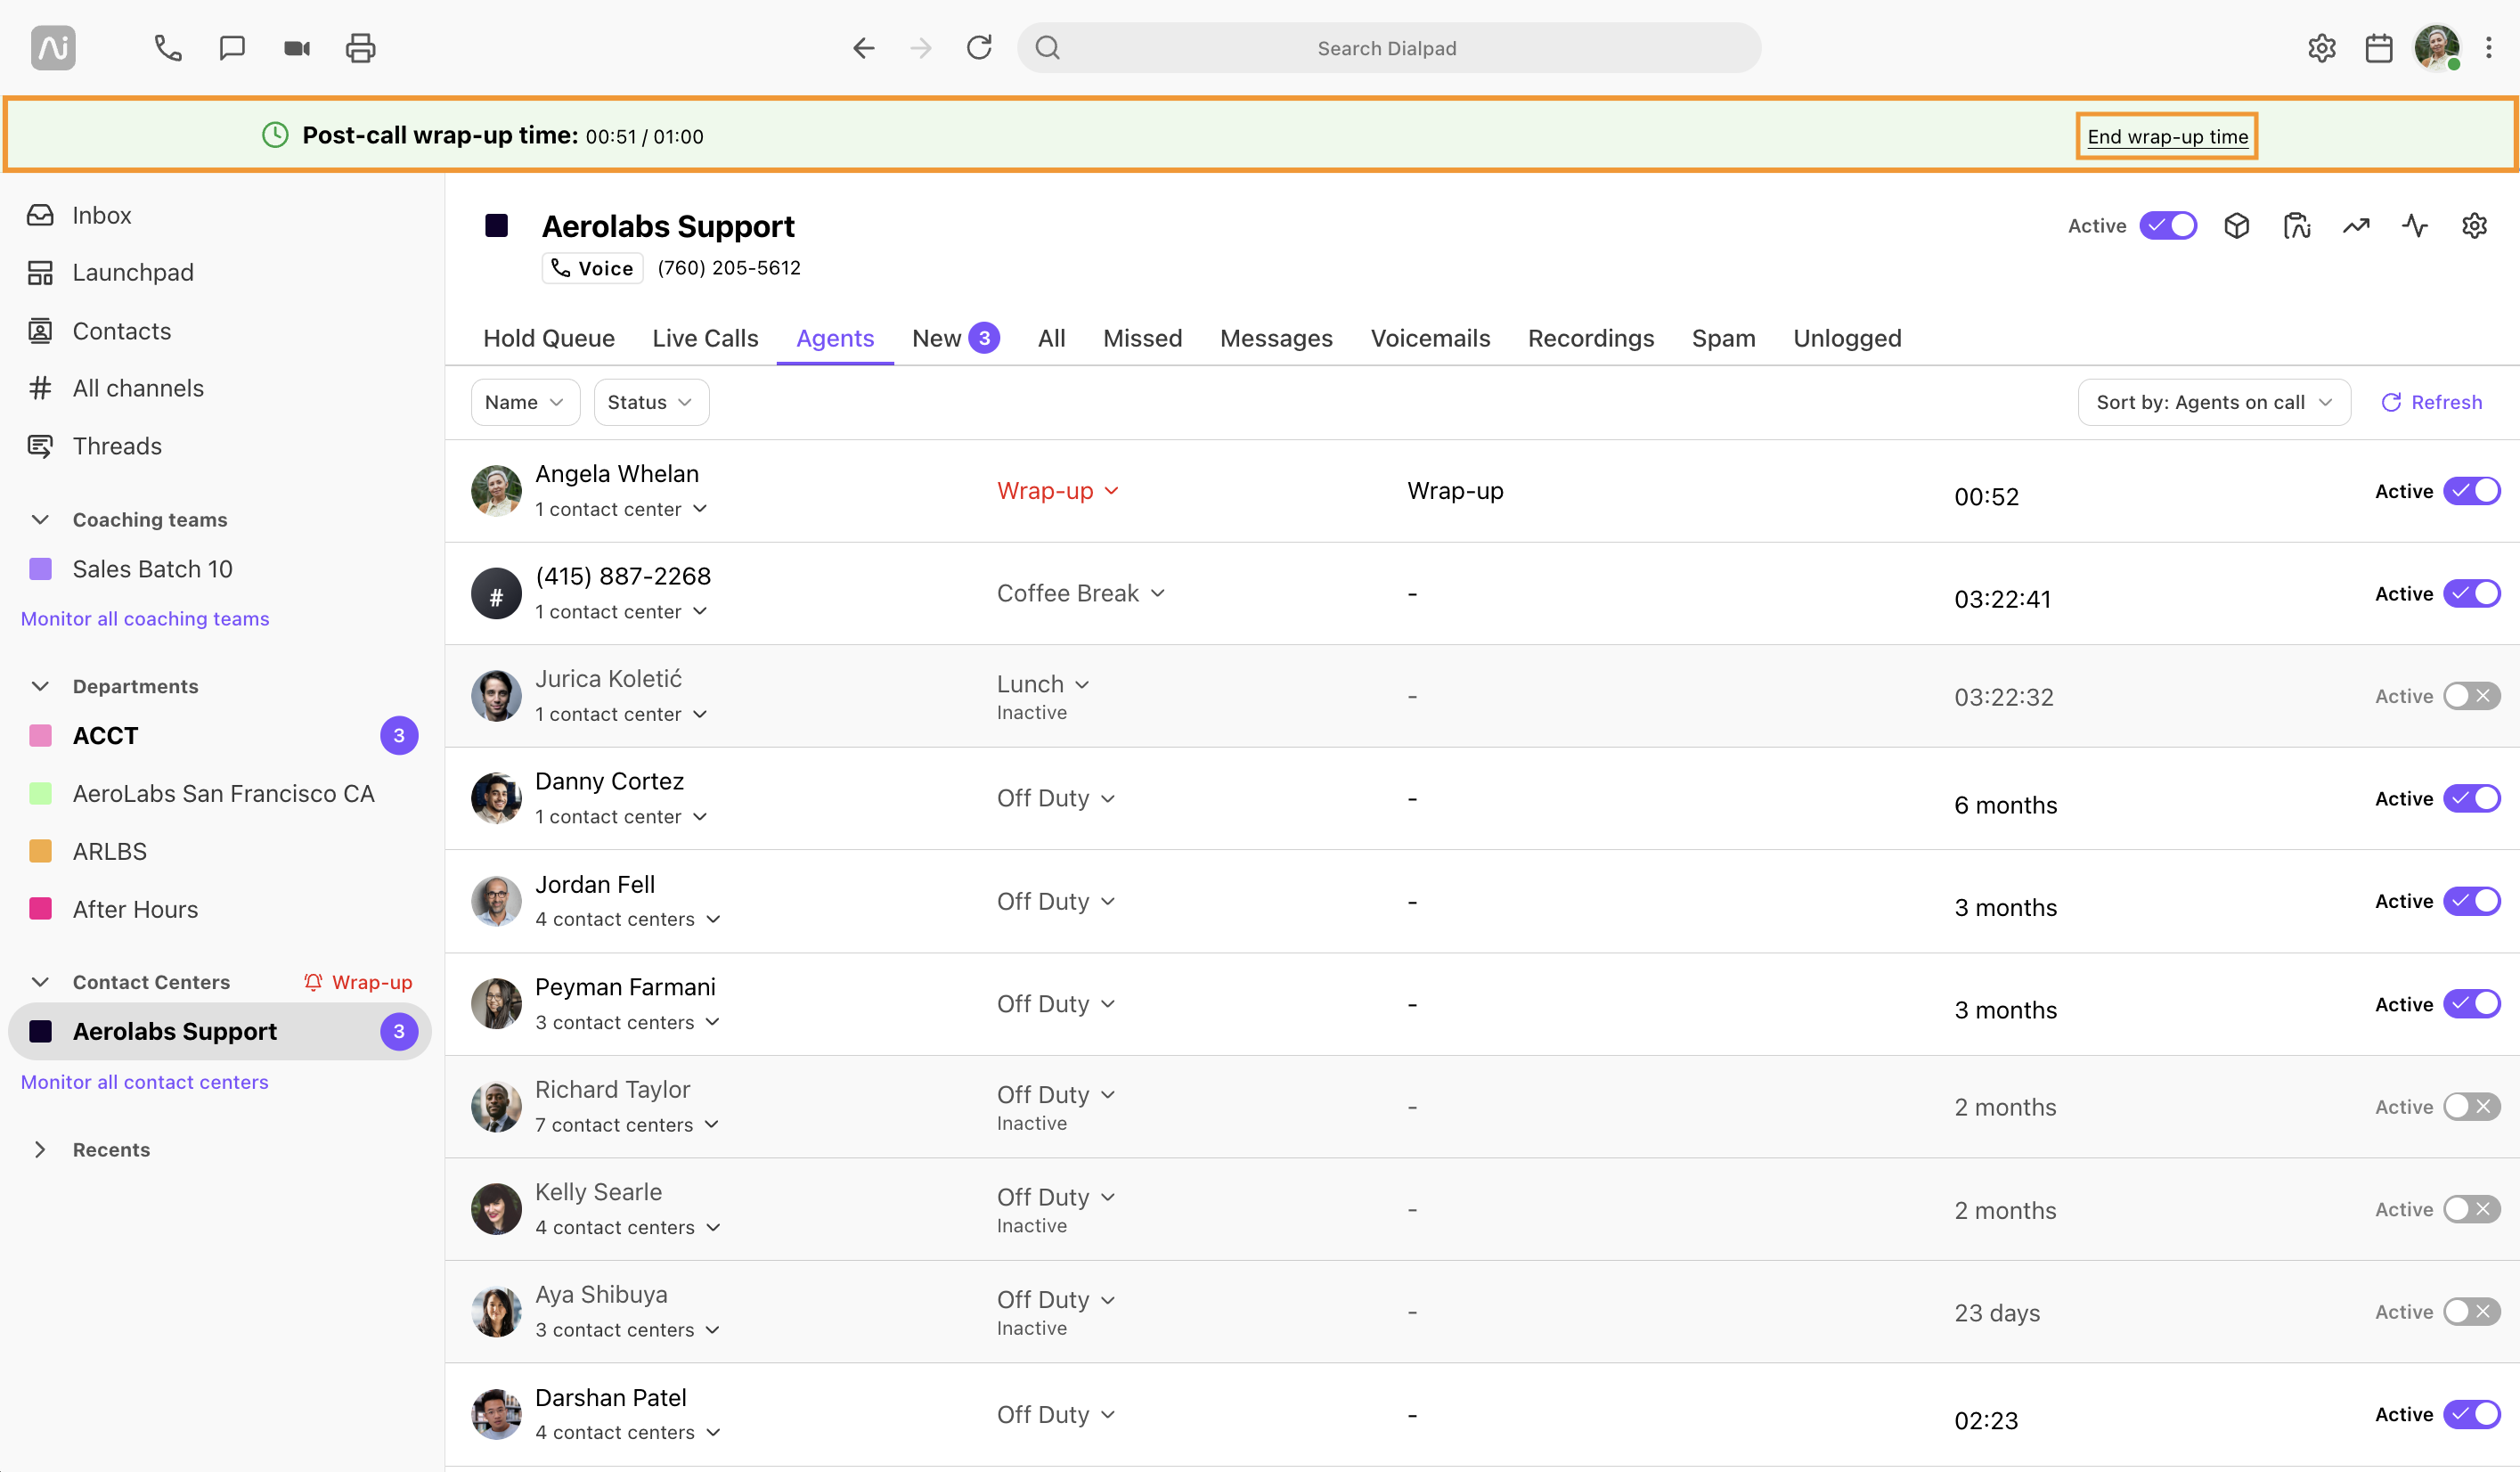Open All channels in the sidebar
Viewport: 2520px width, 1472px height.
(138, 388)
